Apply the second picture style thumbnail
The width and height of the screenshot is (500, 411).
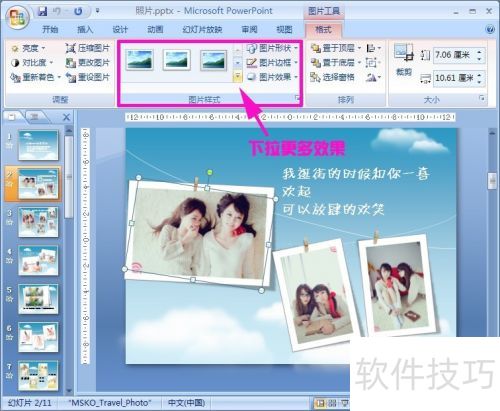176,60
